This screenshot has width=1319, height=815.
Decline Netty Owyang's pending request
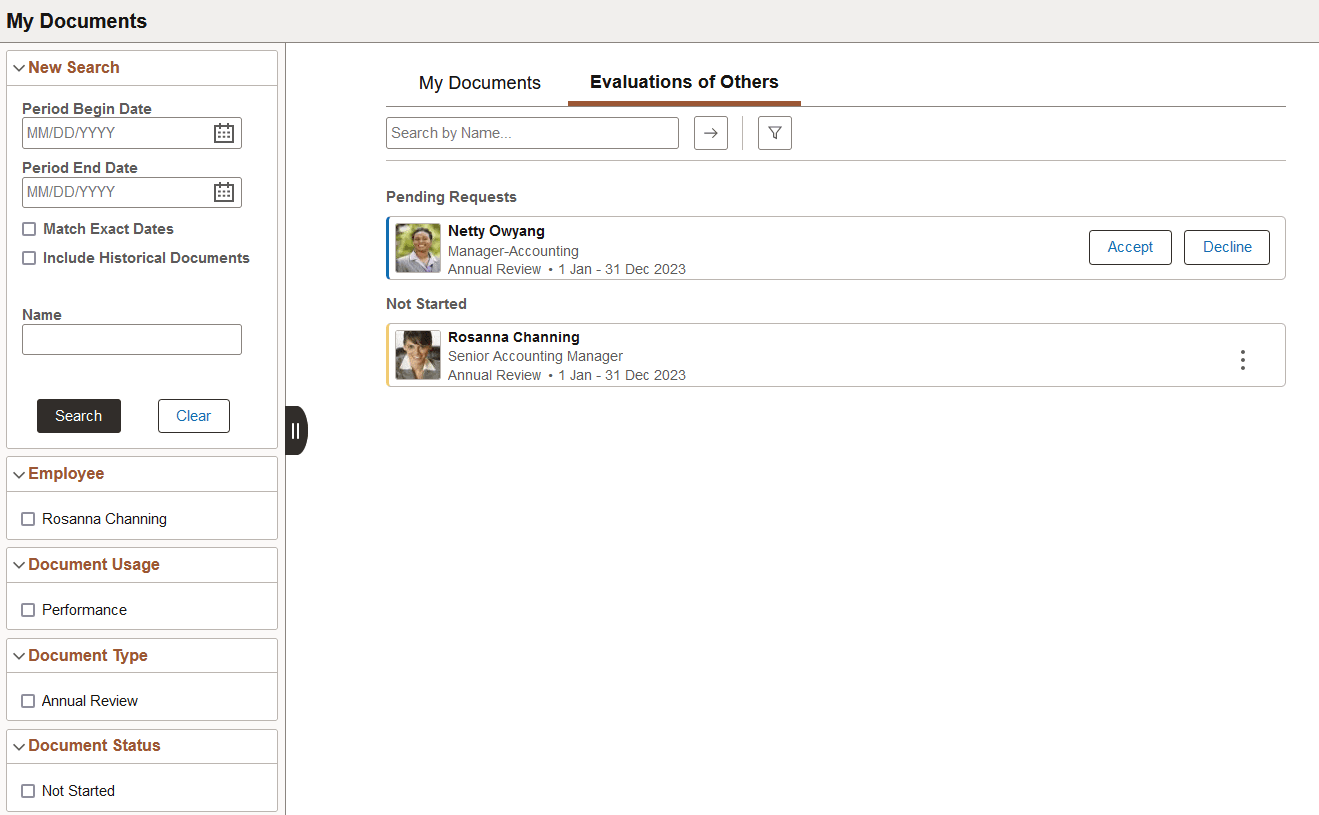click(1226, 247)
